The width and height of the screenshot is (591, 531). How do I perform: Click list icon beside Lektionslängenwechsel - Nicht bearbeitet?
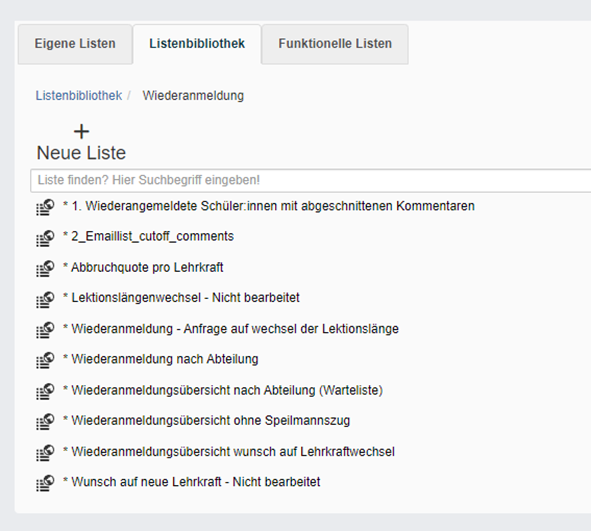click(45, 299)
